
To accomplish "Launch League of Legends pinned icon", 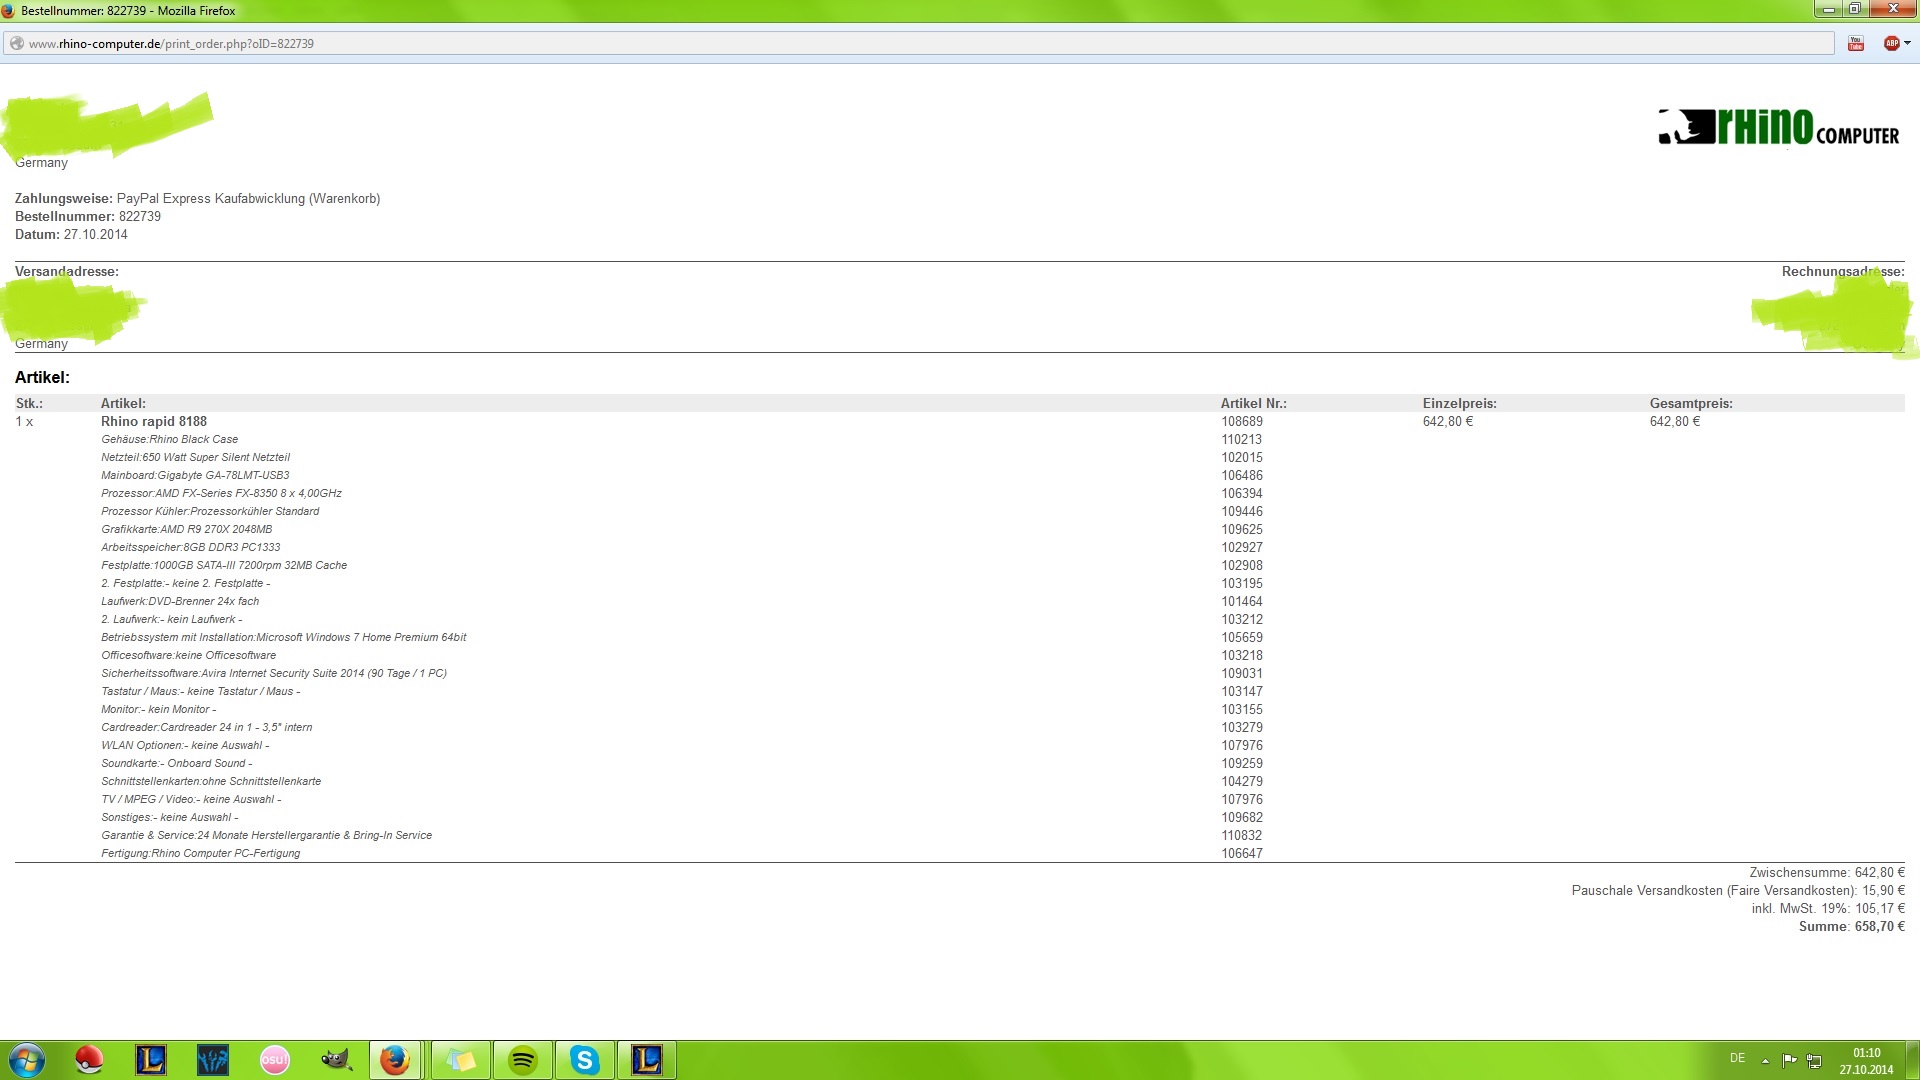I will coord(151,1060).
